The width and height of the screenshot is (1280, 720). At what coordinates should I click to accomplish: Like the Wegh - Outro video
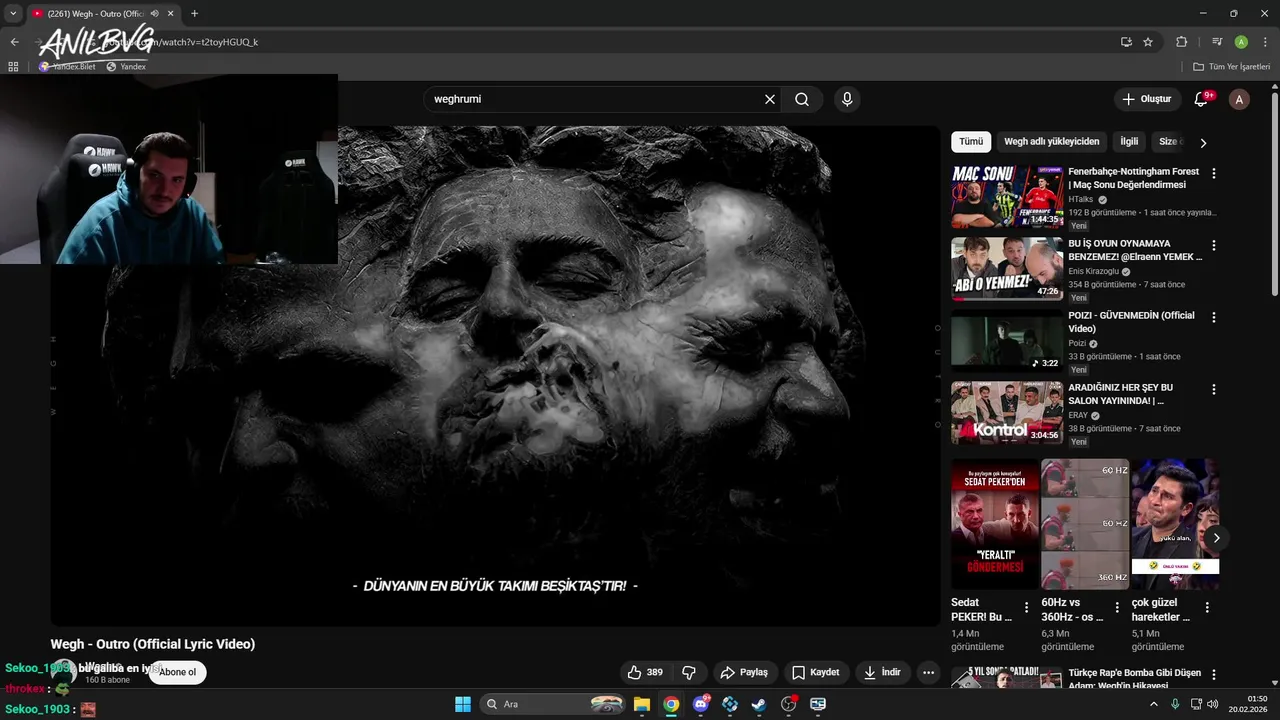click(645, 673)
